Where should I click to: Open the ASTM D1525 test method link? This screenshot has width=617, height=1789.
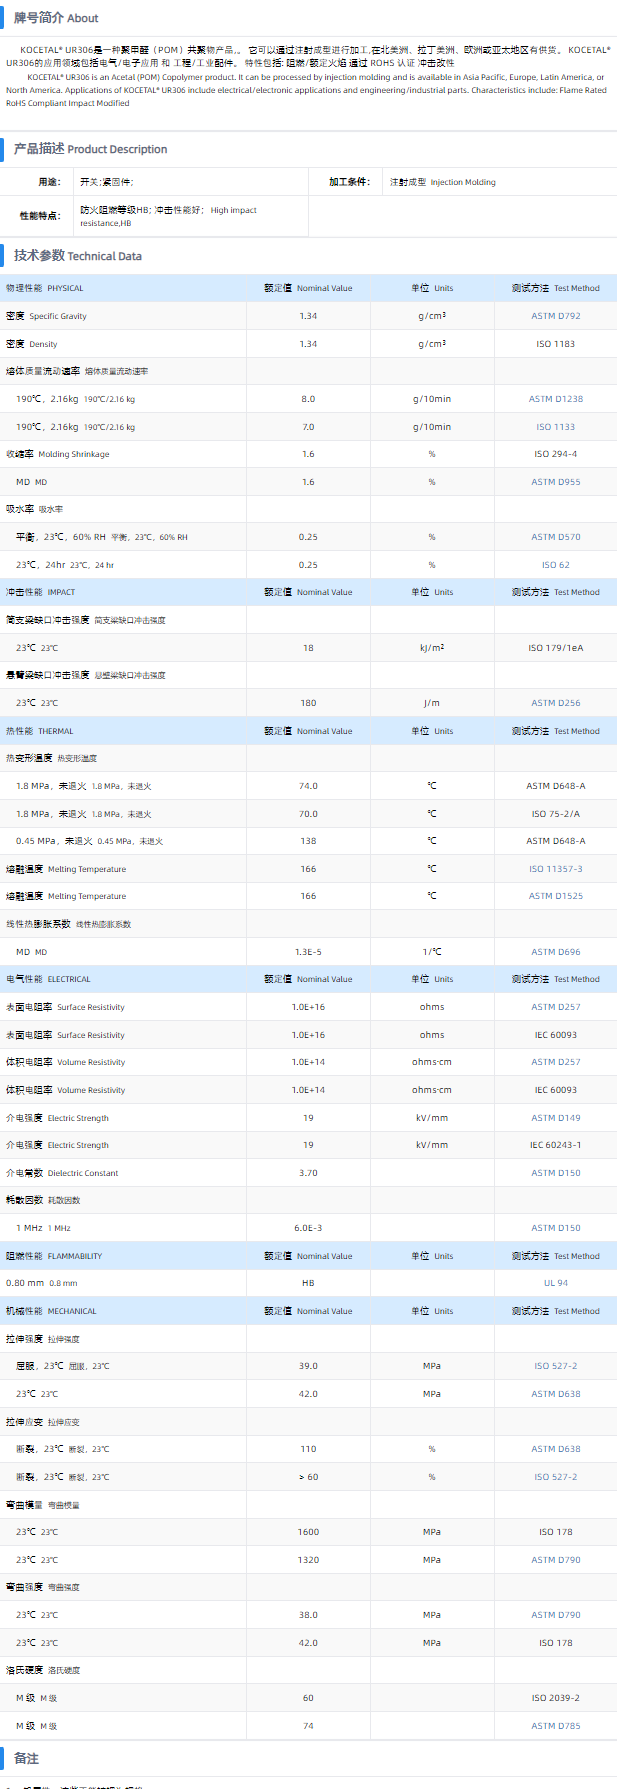[x=555, y=896]
